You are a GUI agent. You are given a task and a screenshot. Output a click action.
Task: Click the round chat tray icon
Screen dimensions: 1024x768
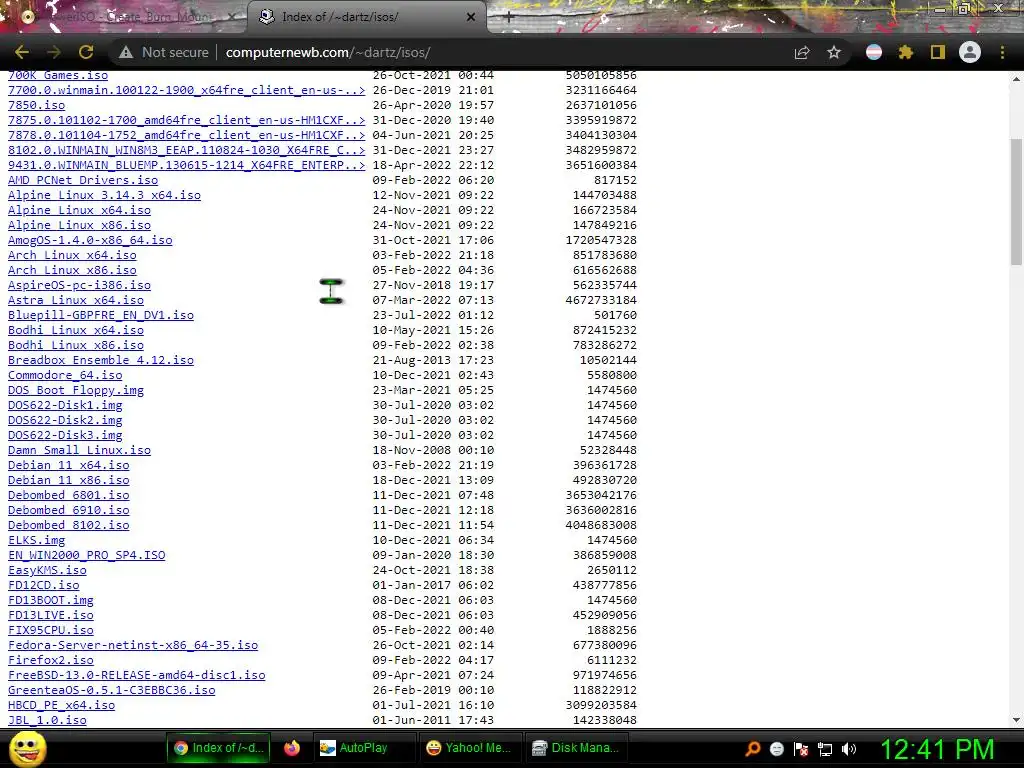click(x=776, y=748)
